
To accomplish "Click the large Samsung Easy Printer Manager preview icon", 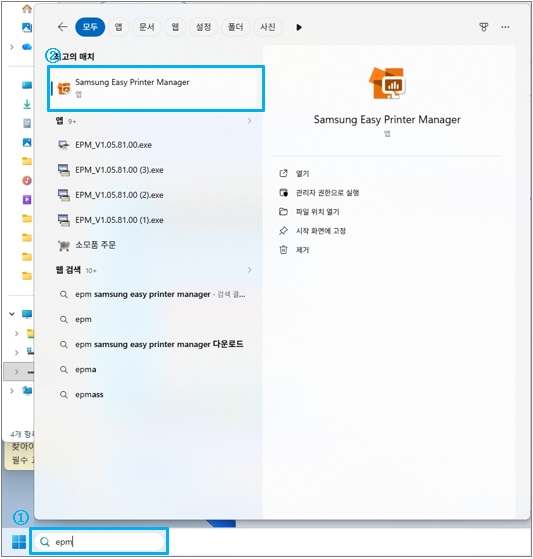I will tap(387, 83).
